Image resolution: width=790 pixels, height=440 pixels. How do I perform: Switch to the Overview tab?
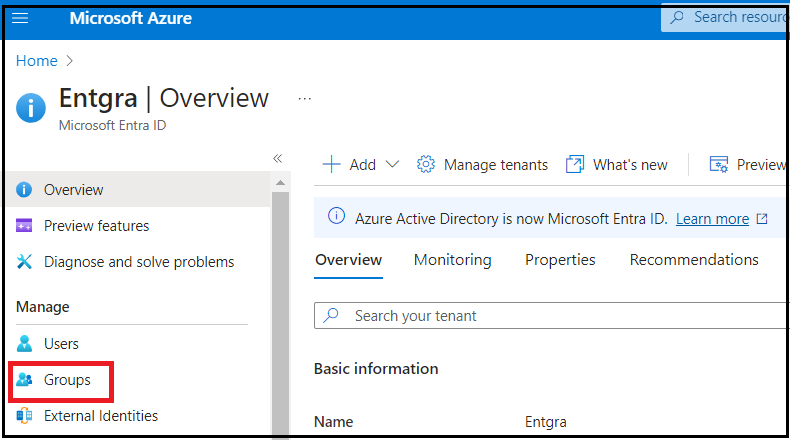(348, 260)
